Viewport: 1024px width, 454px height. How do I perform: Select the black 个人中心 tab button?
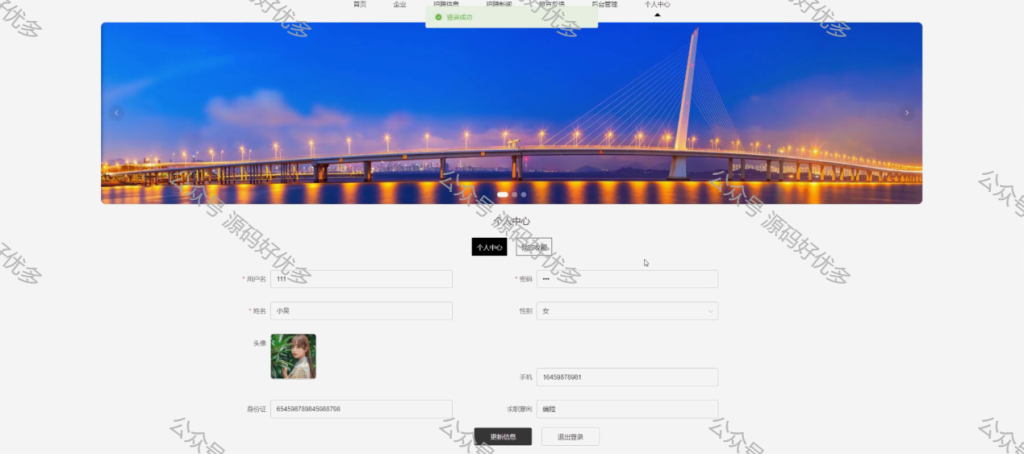(489, 247)
